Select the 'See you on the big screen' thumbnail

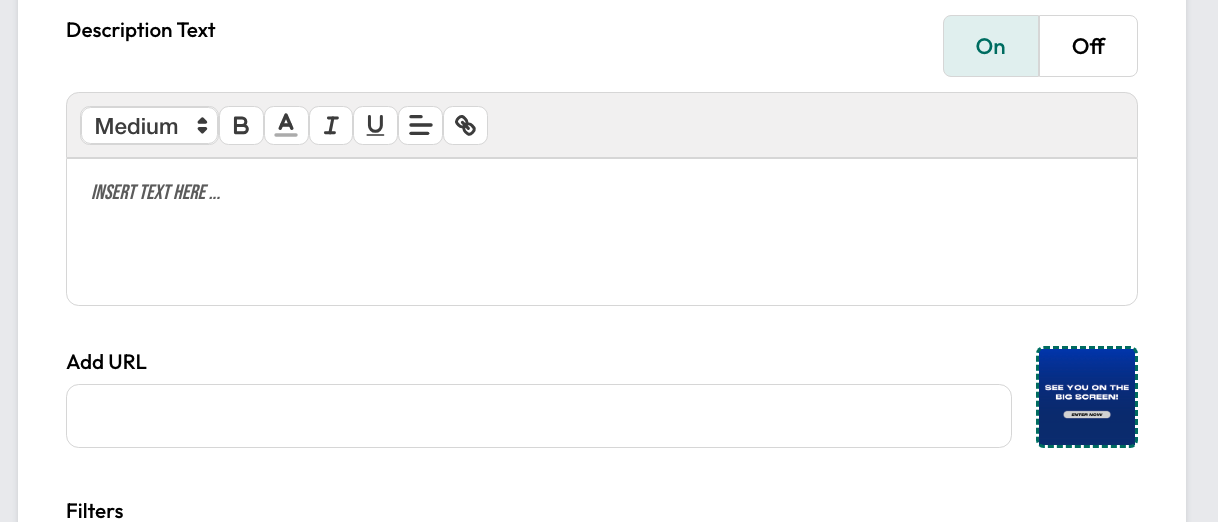1087,397
